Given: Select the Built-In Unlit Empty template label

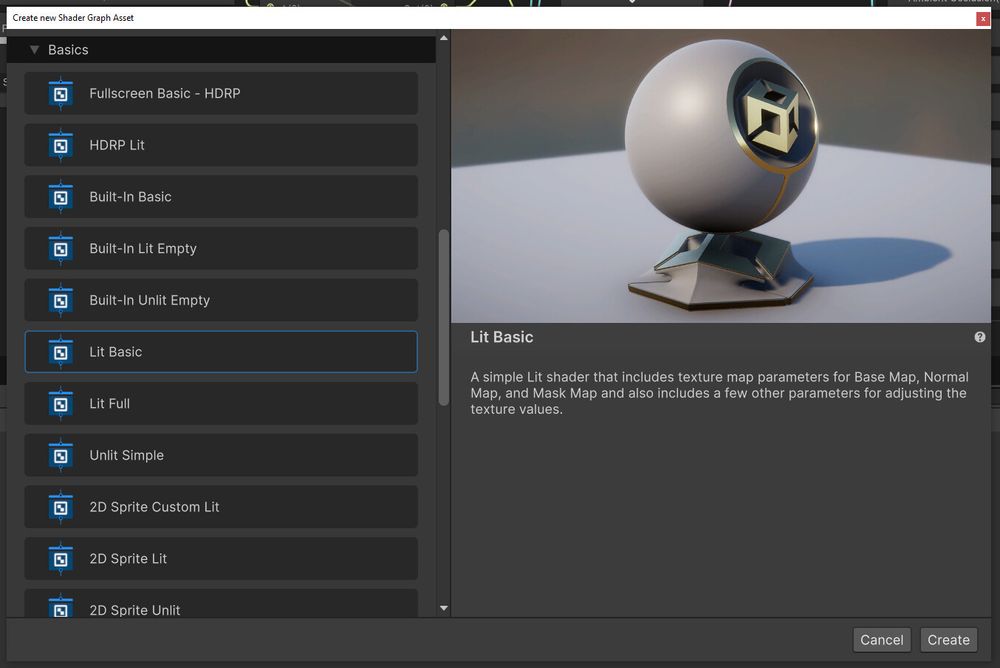Looking at the screenshot, I should coord(149,300).
